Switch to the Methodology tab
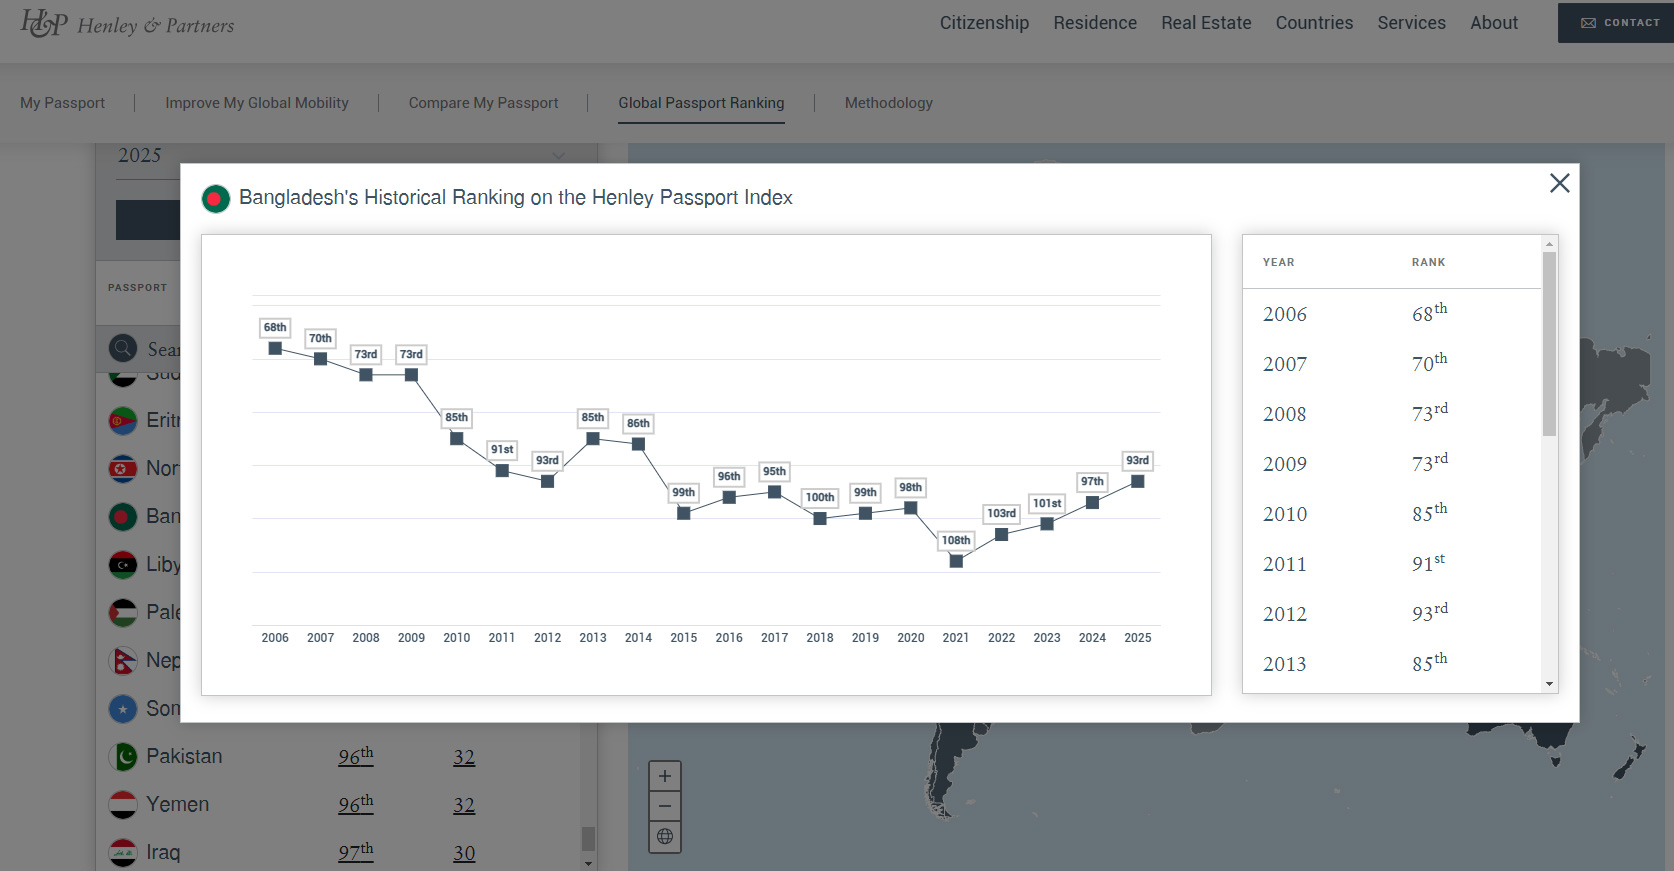Image resolution: width=1674 pixels, height=871 pixels. click(889, 103)
